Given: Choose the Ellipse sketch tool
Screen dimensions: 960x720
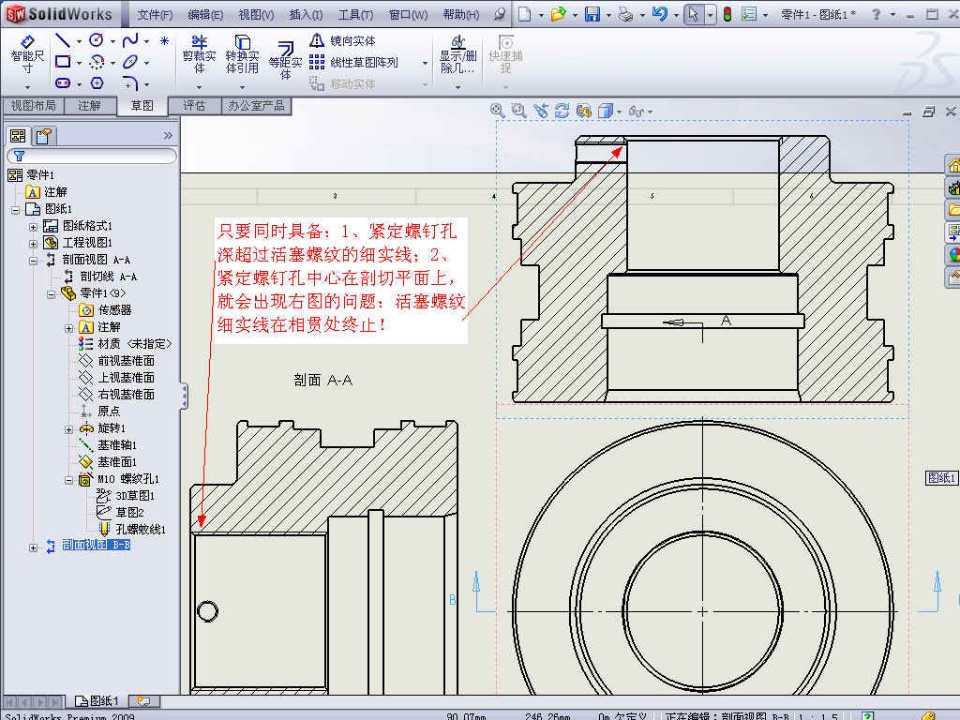Looking at the screenshot, I should [x=130, y=62].
